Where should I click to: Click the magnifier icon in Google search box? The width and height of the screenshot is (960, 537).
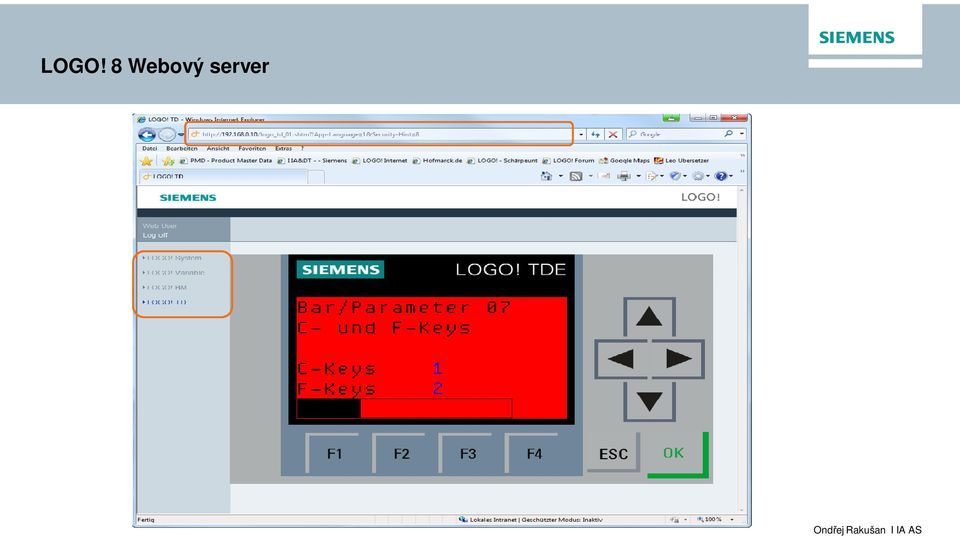point(728,133)
